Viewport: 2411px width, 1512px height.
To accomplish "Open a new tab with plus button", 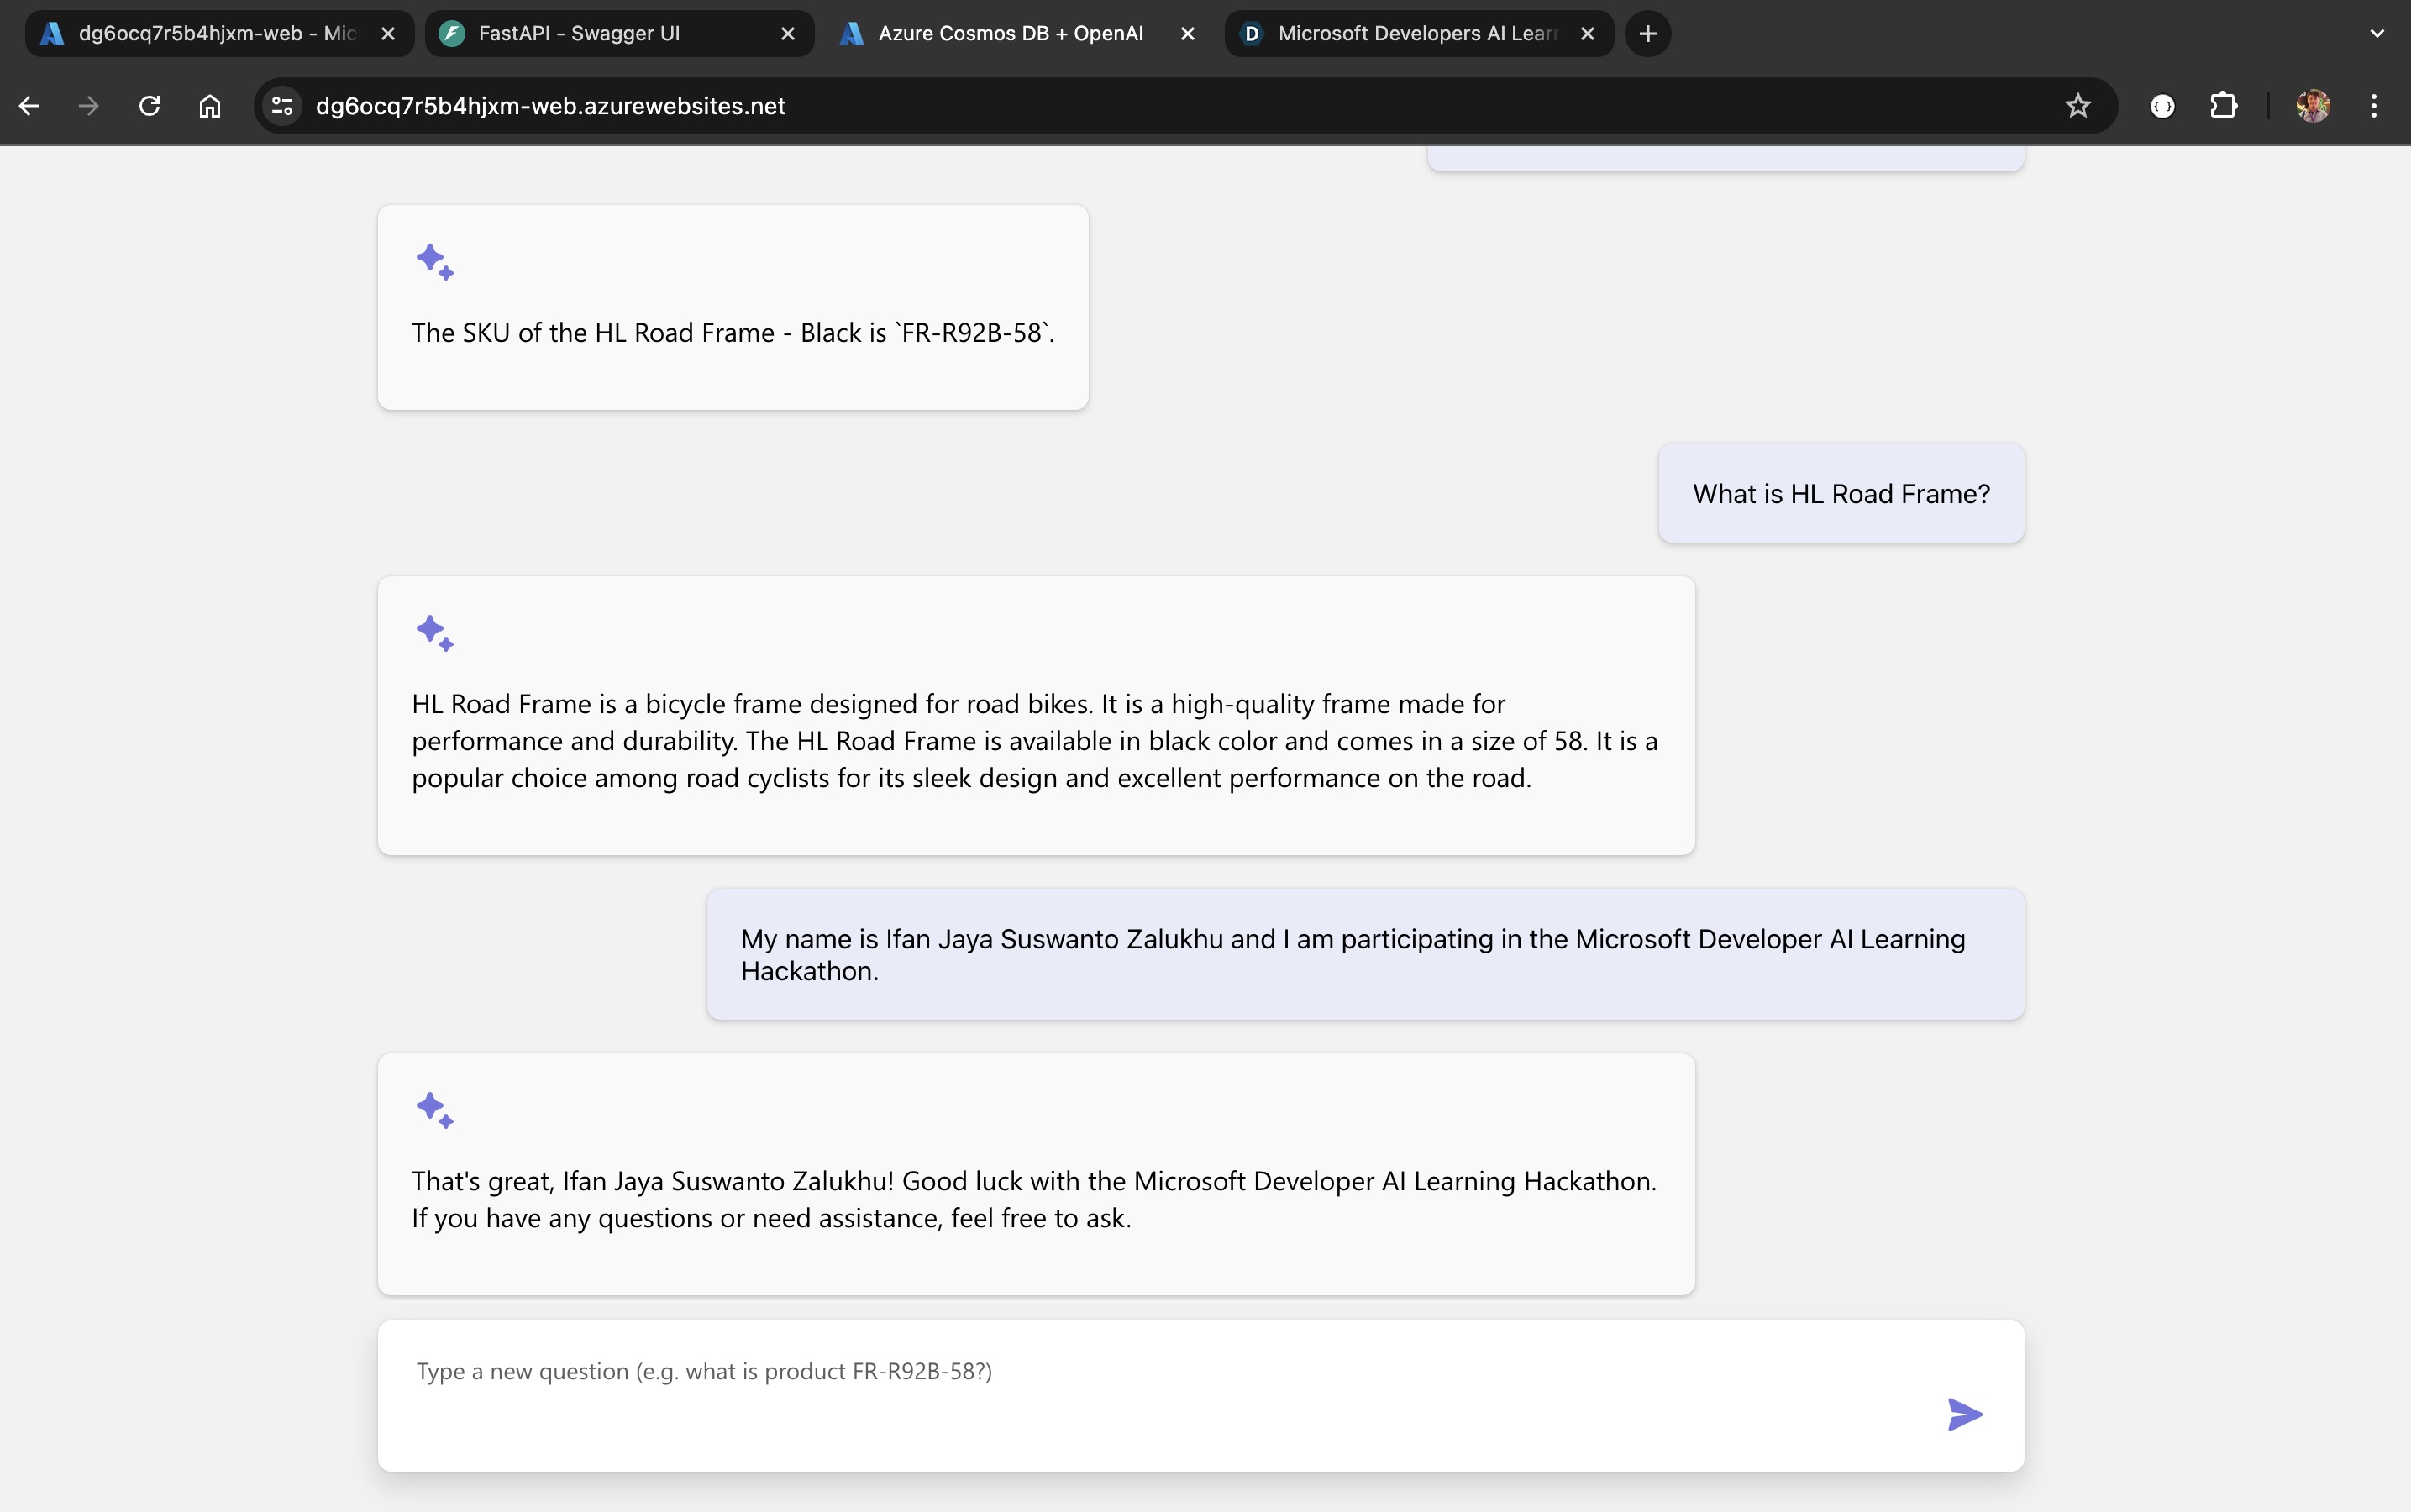I will pos(1648,34).
